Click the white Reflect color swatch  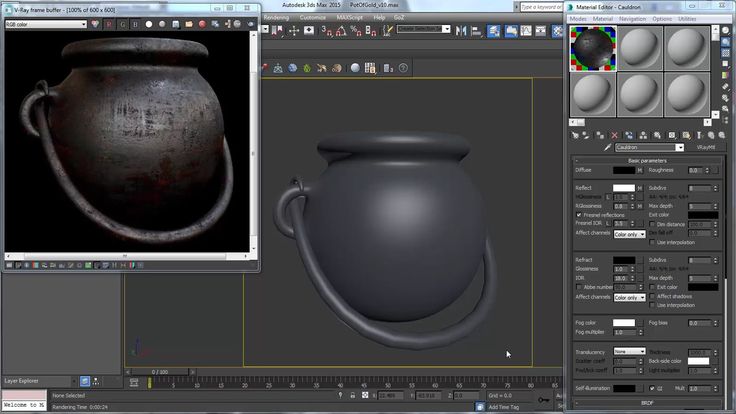624,188
